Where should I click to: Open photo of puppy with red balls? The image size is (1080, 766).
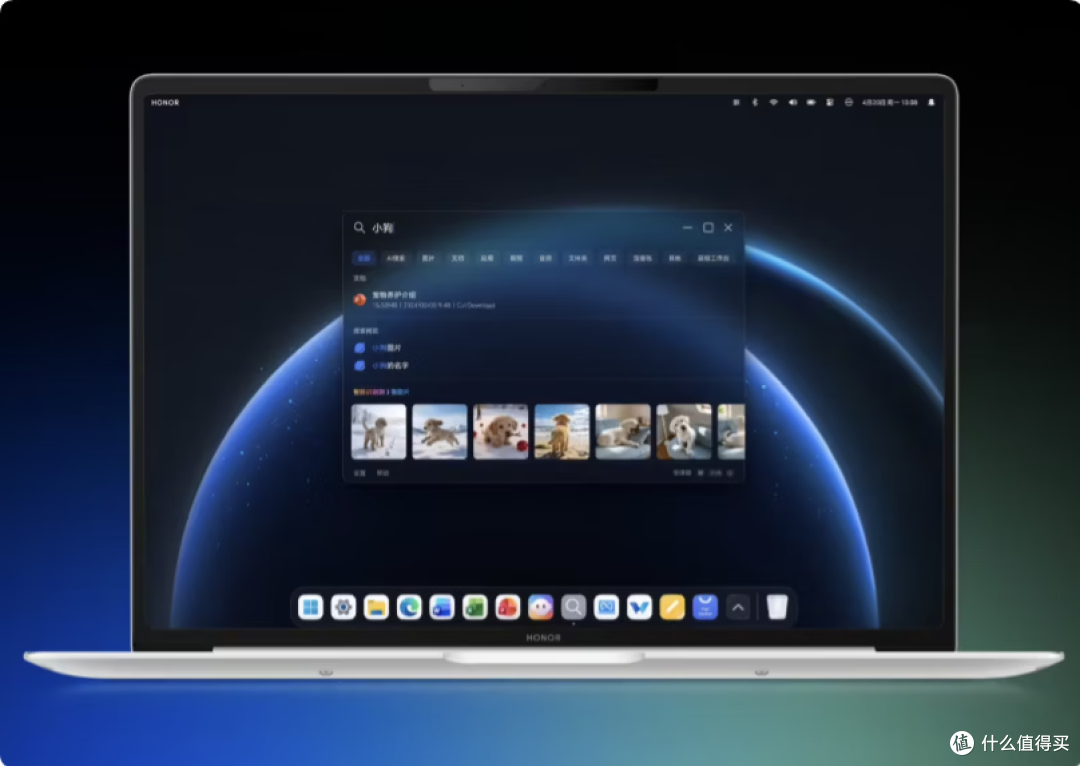coord(501,431)
